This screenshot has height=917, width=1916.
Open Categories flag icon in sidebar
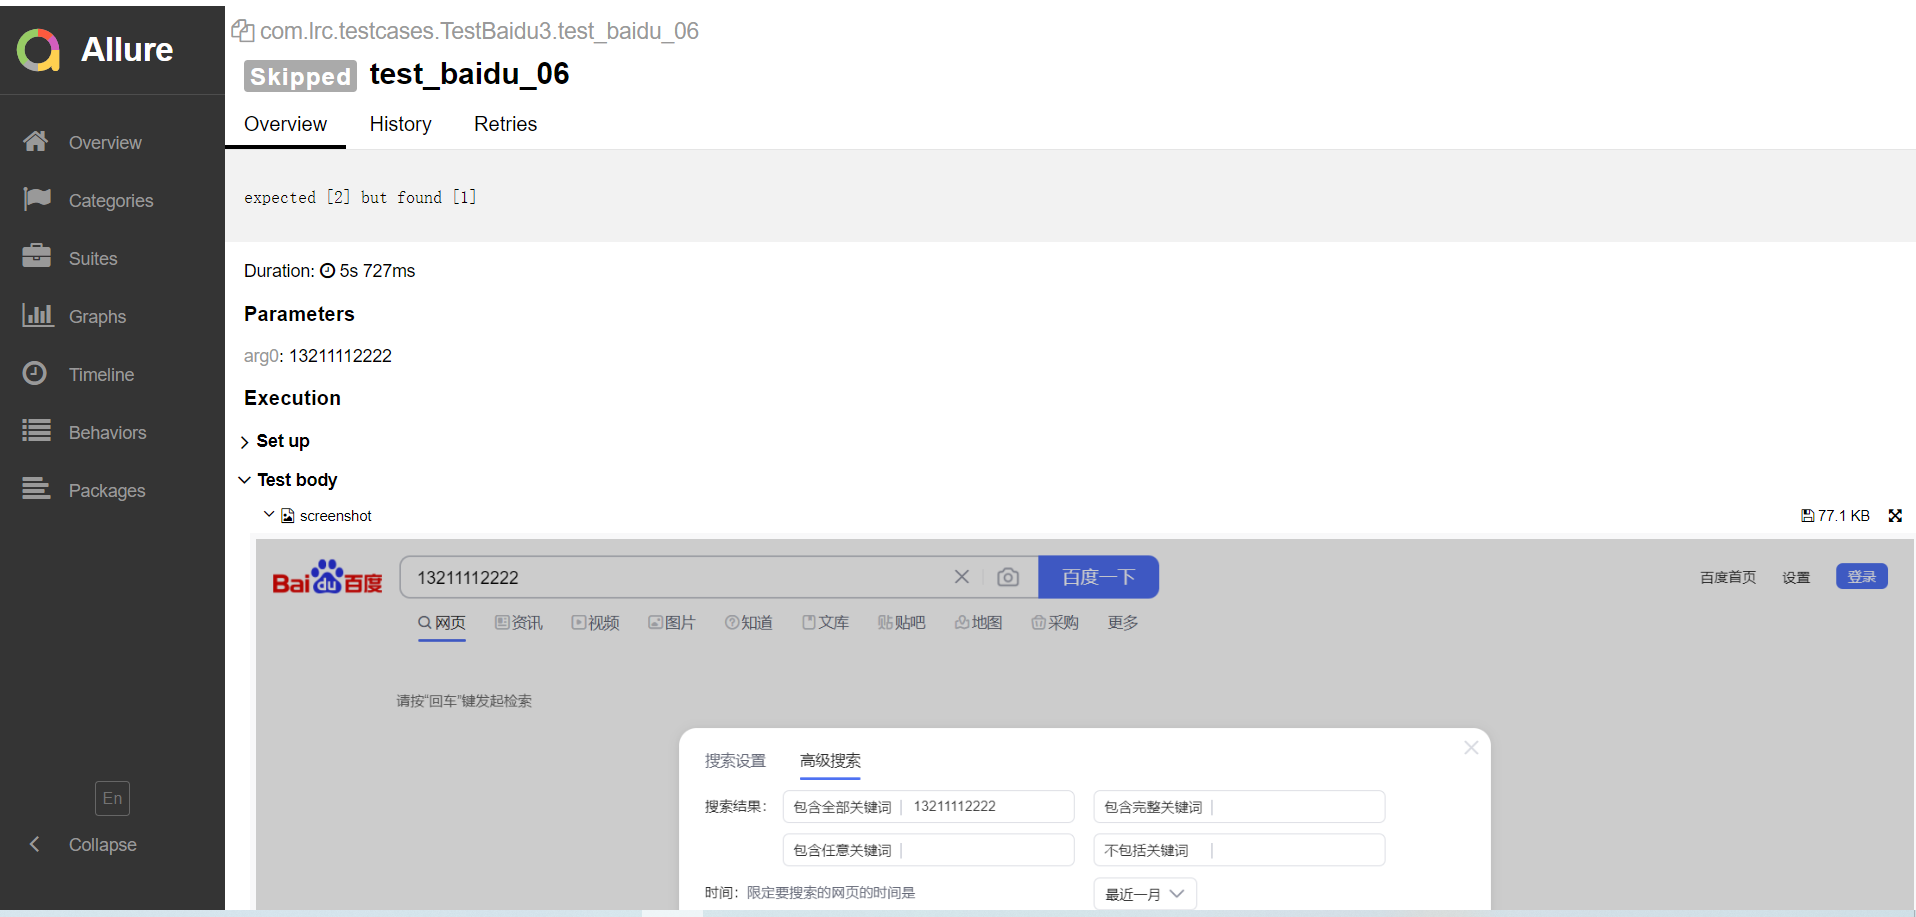tap(36, 199)
